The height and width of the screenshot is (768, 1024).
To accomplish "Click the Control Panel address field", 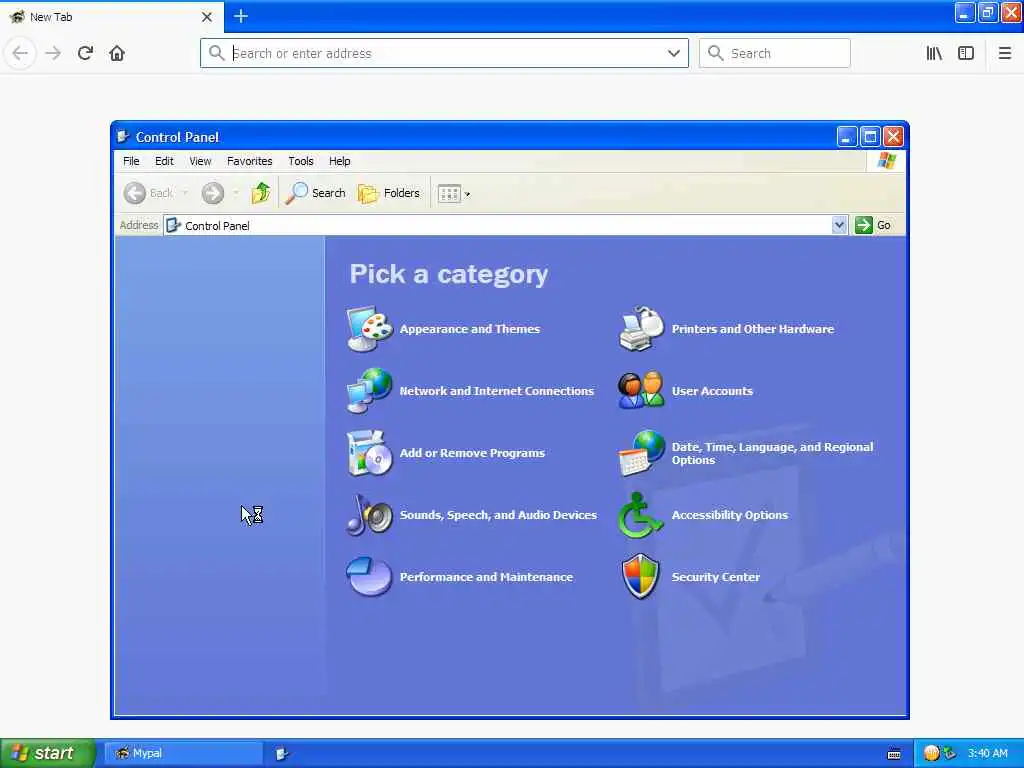I will tap(505, 225).
